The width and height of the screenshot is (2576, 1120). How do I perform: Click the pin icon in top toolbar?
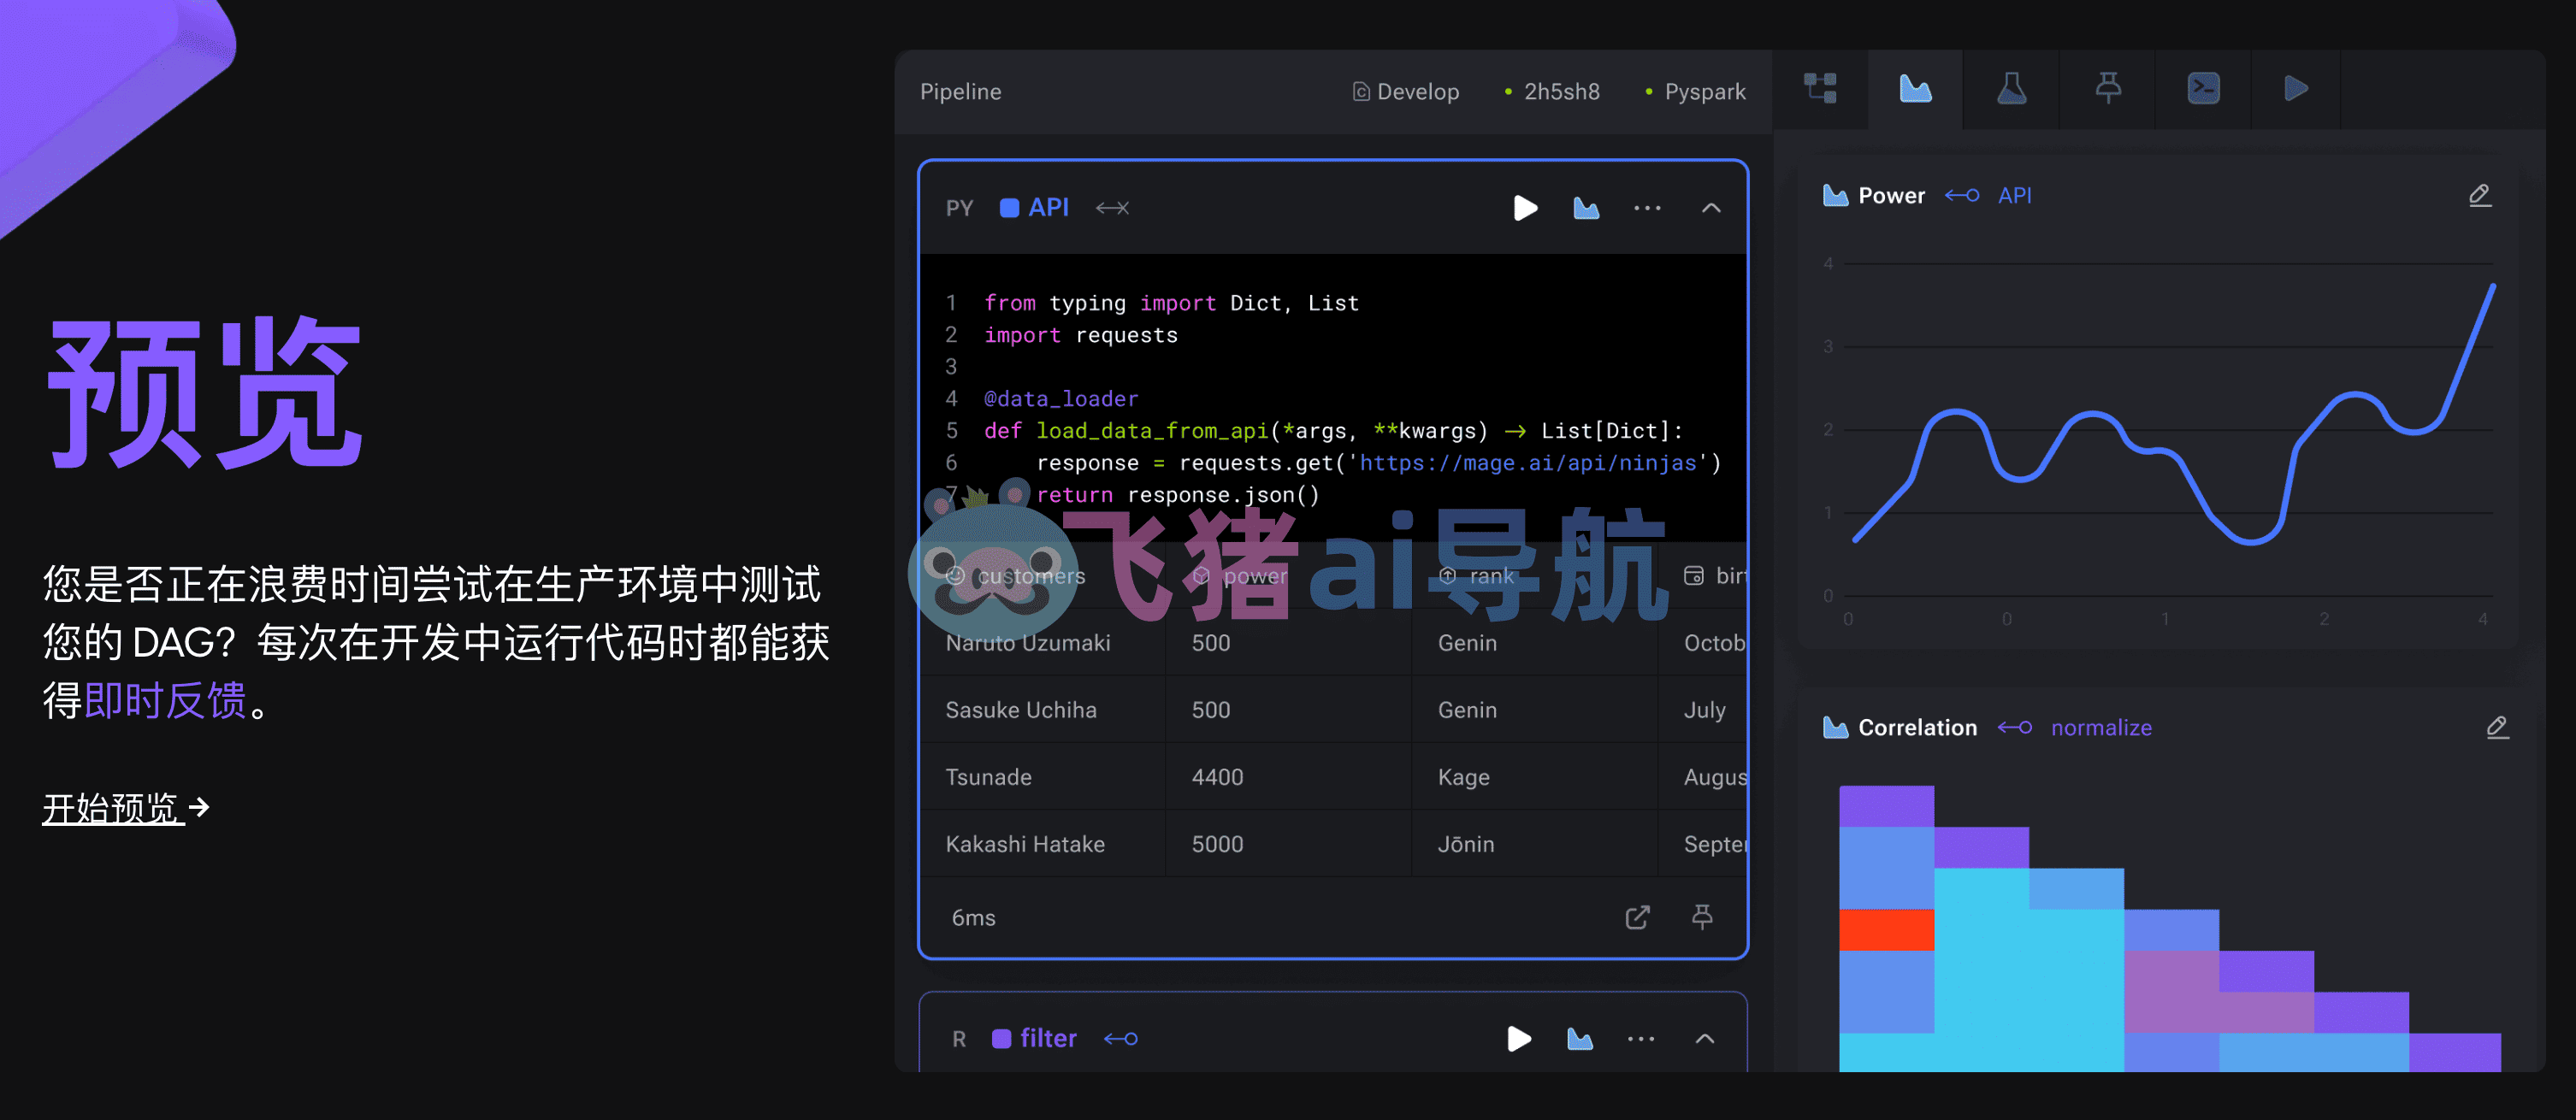point(2108,89)
